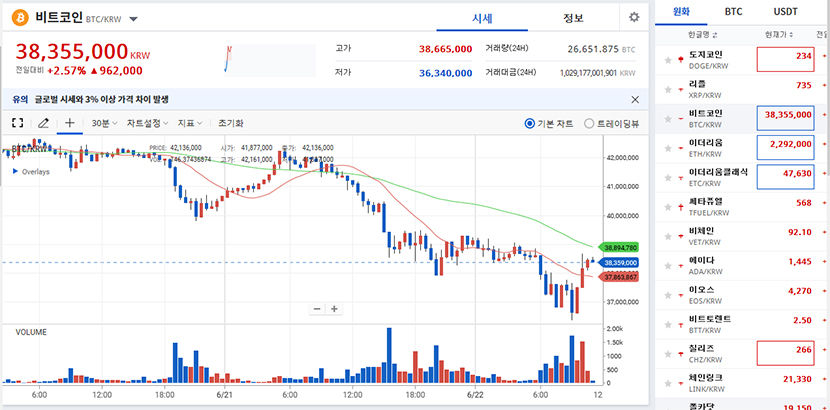
Task: Open 이더리움 ETH/KRW row
Action: point(743,148)
